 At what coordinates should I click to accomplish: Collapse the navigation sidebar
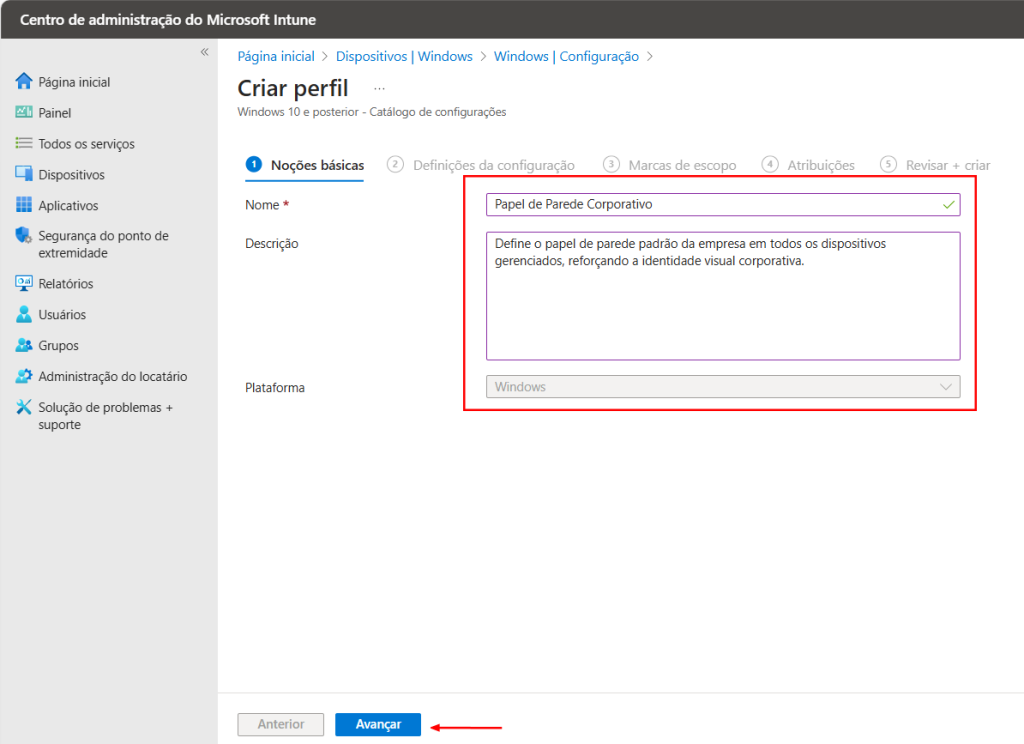pyautogui.click(x=203, y=51)
